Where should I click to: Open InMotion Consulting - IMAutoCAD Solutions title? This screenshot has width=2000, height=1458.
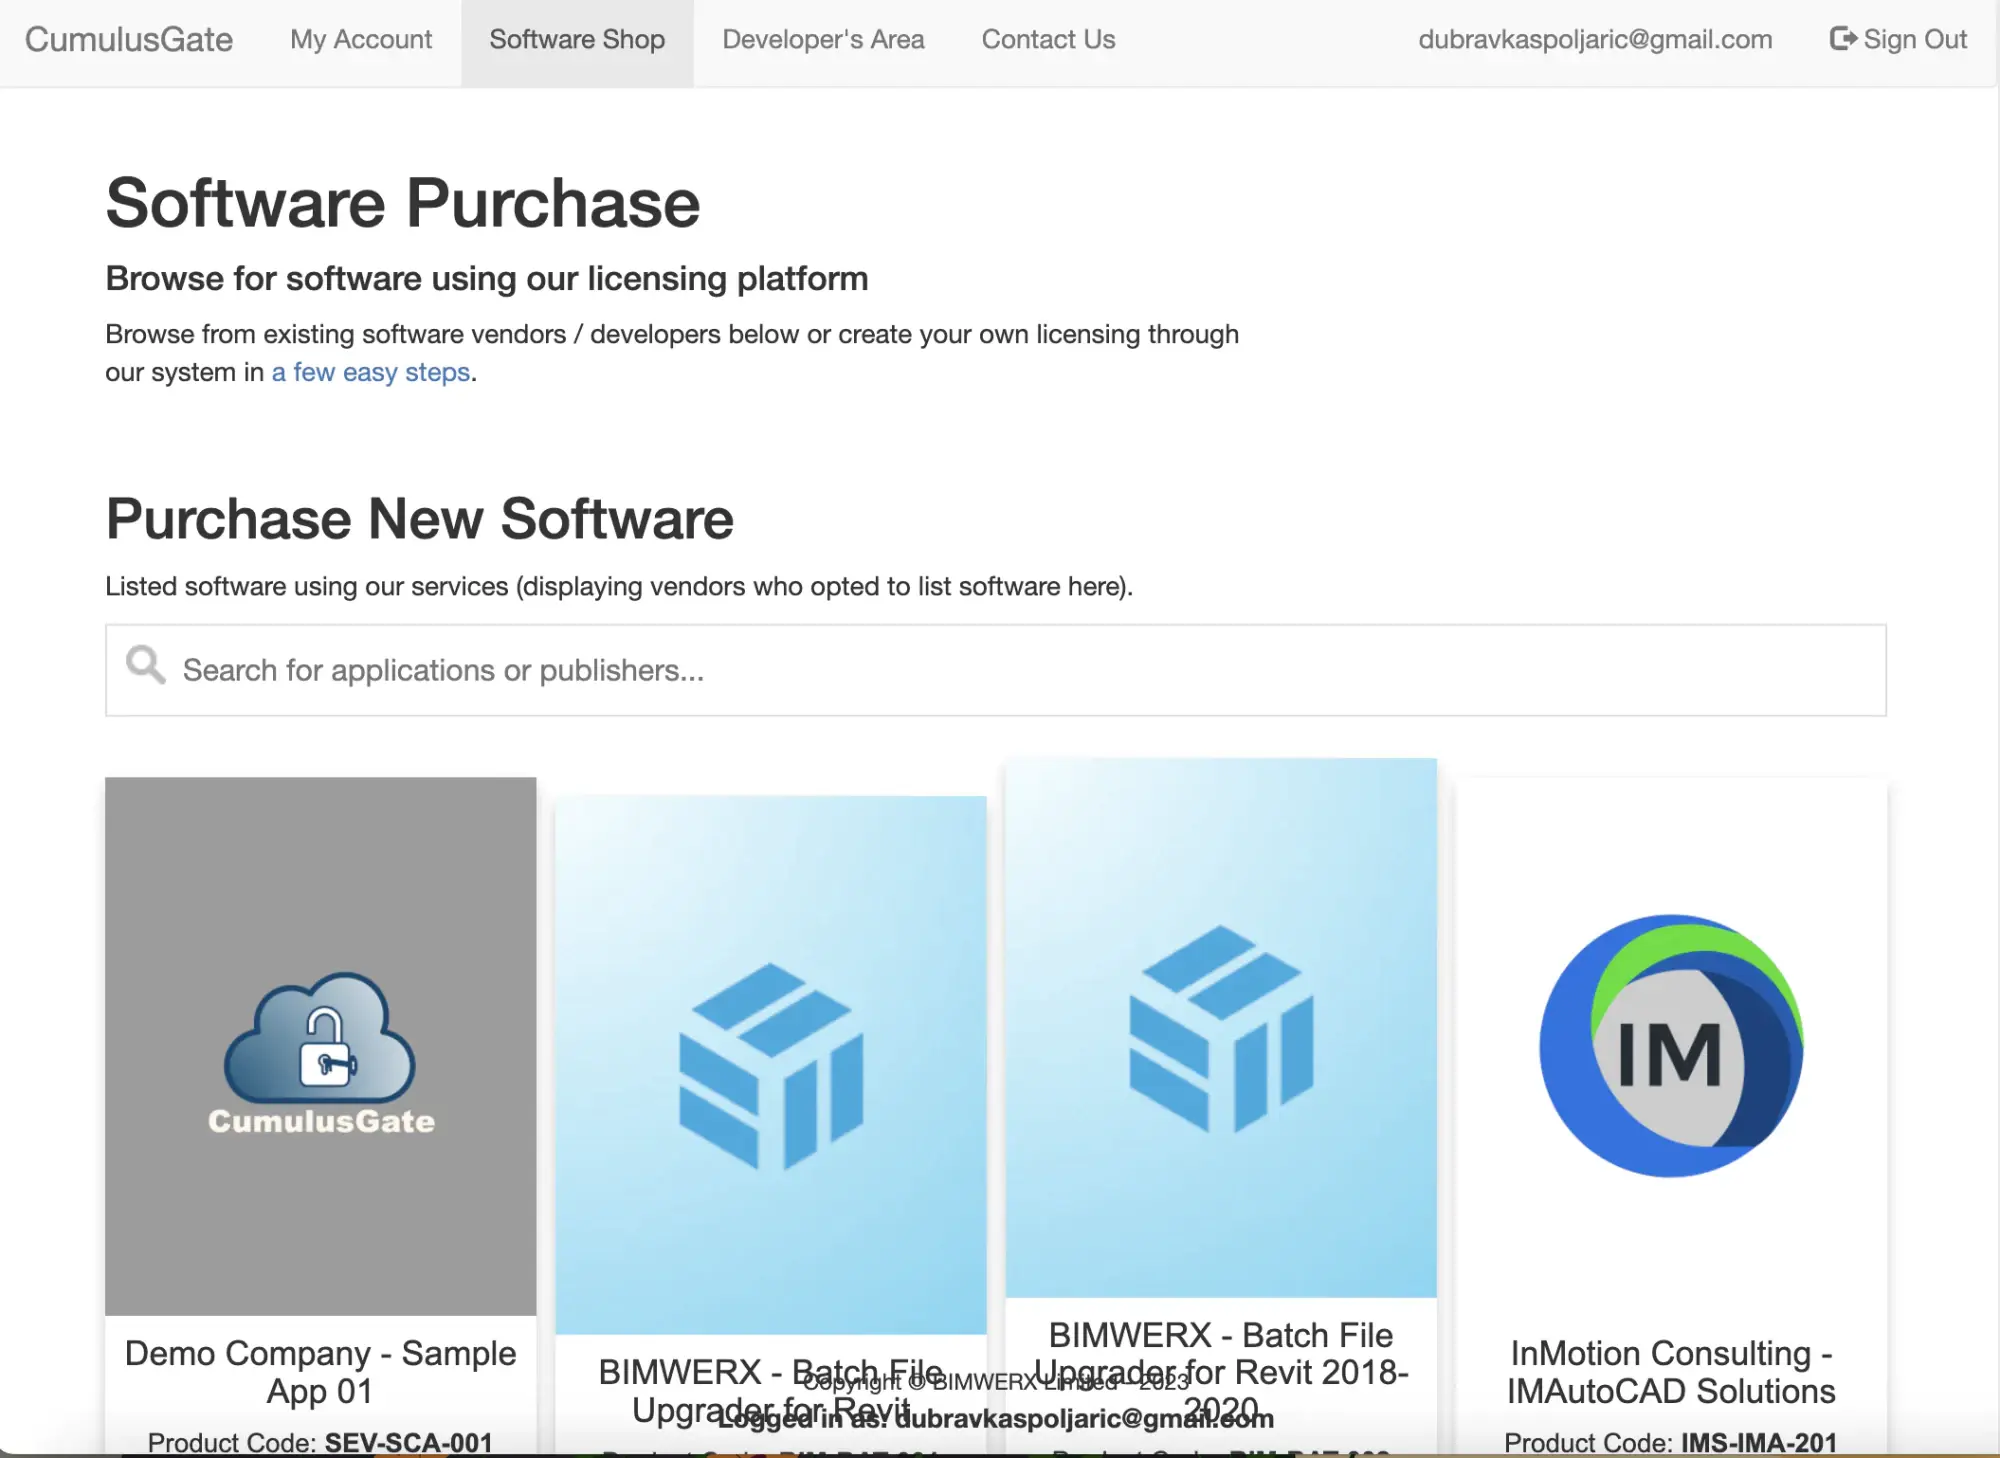point(1671,1372)
